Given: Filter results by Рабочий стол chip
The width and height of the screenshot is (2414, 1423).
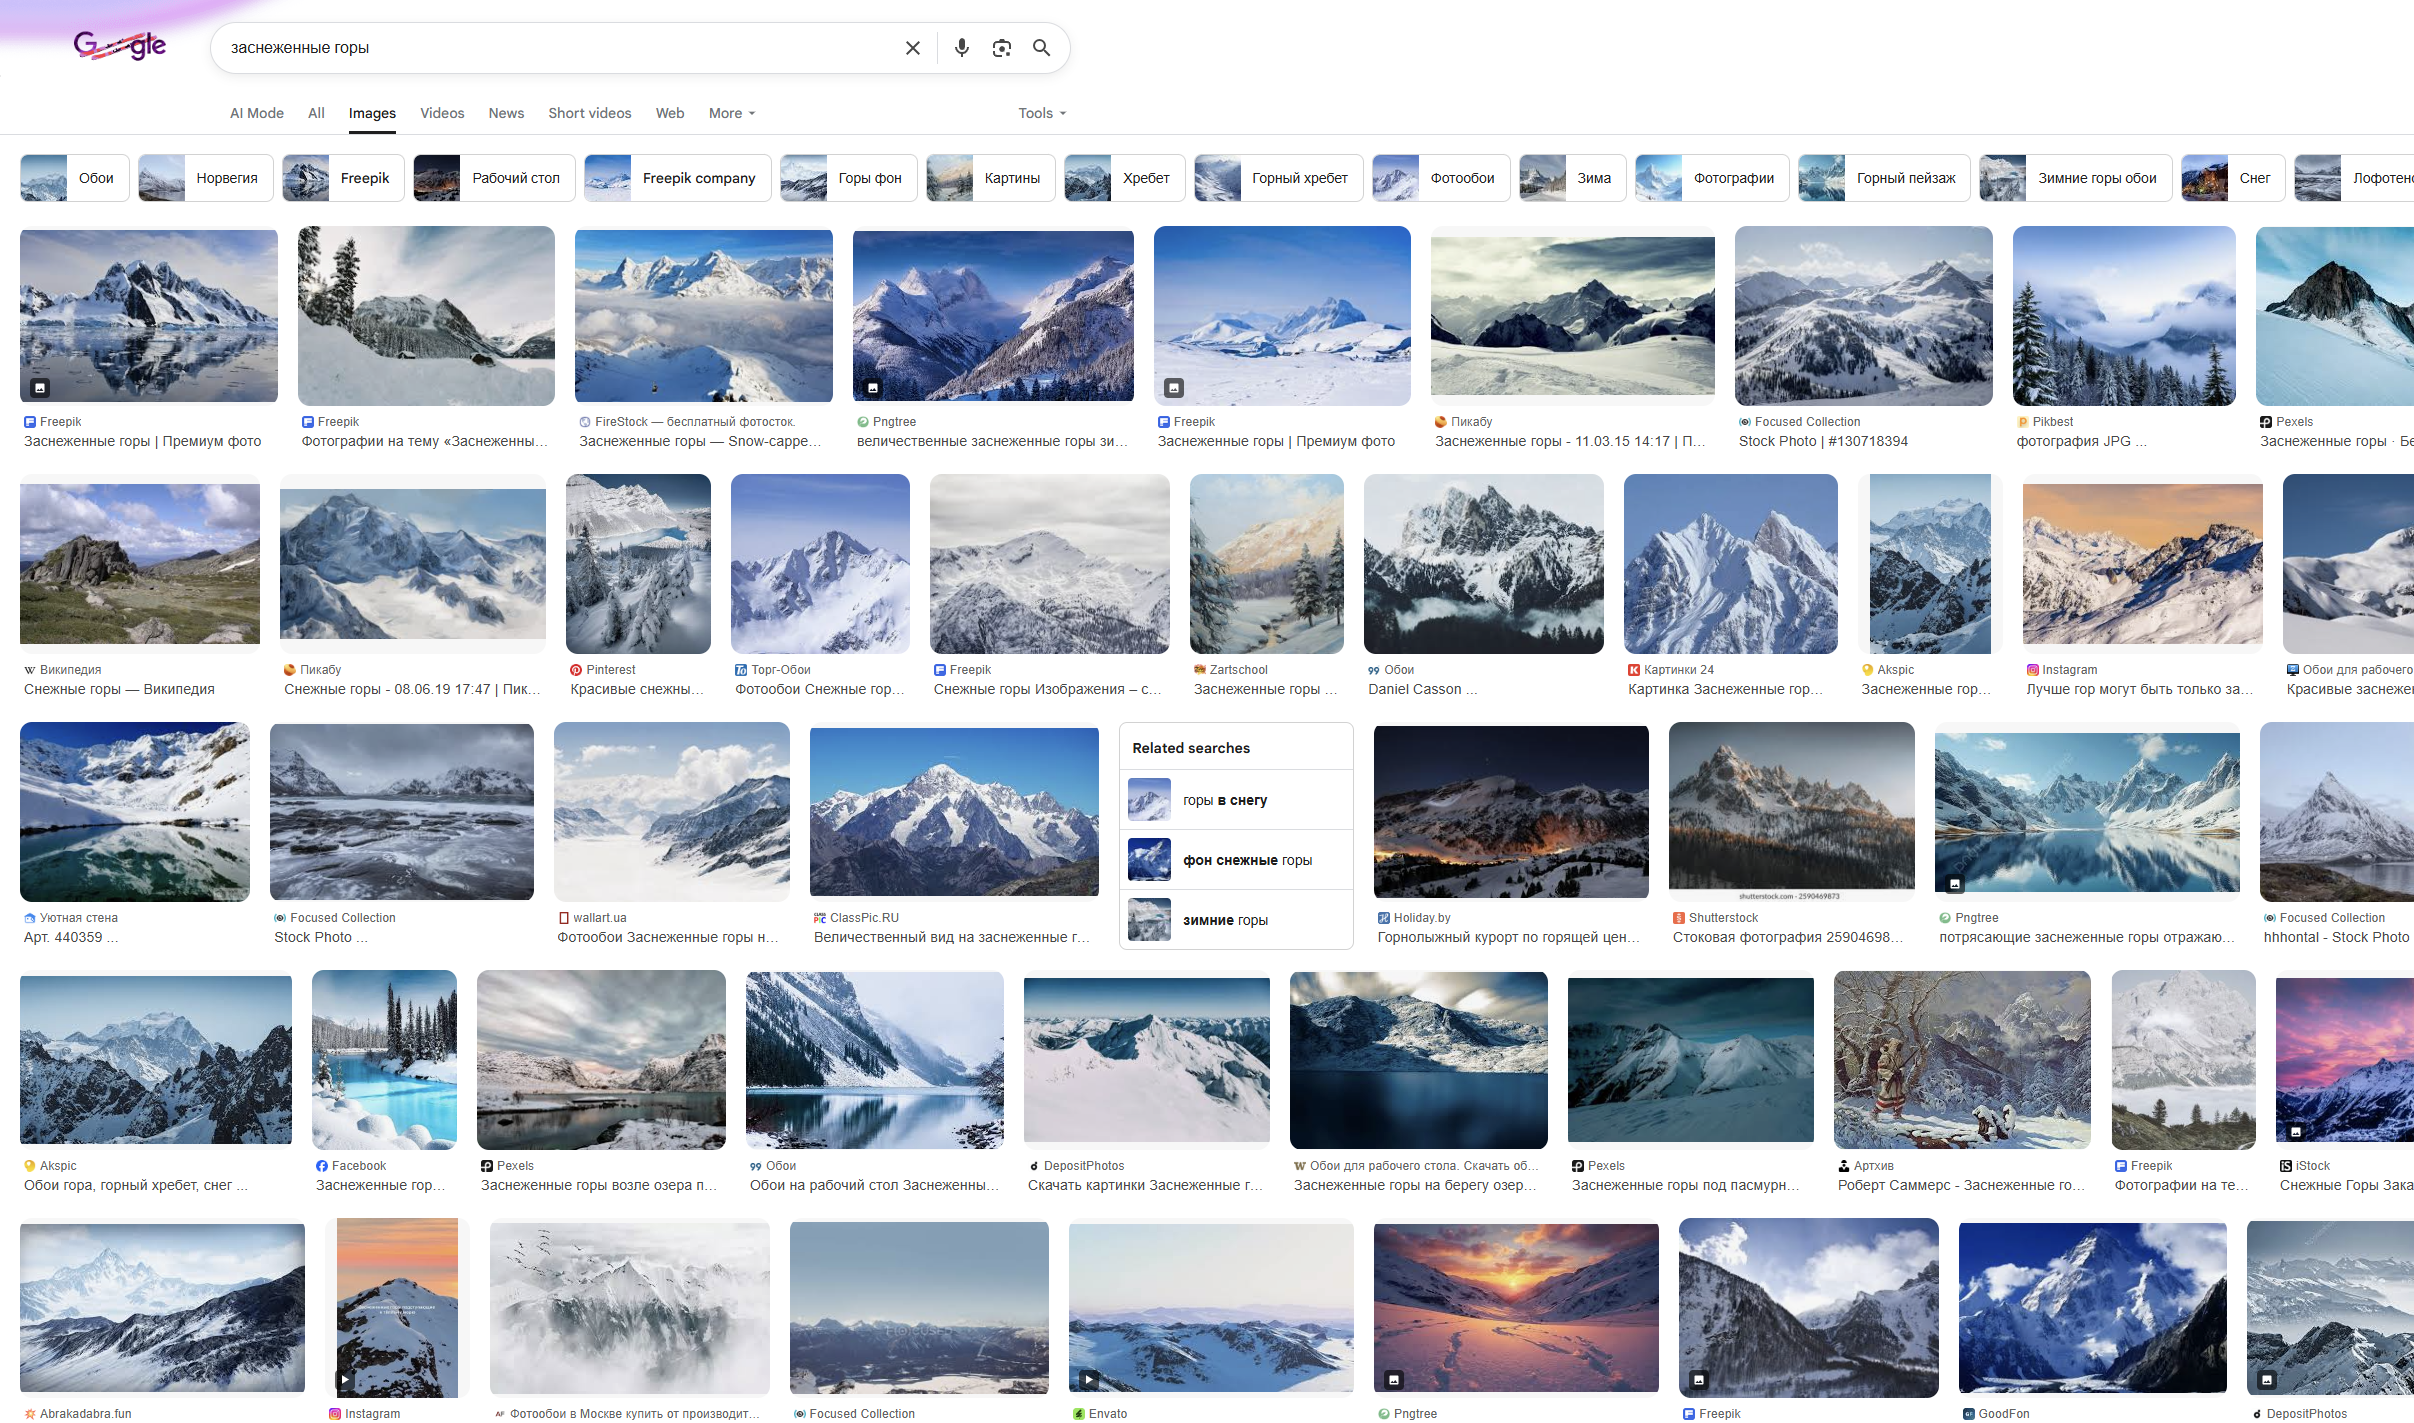Looking at the screenshot, I should [x=494, y=178].
